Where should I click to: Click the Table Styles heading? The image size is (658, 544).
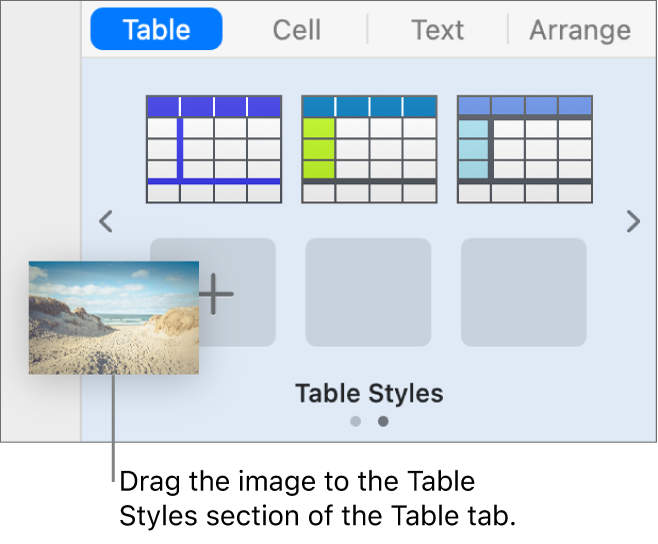pyautogui.click(x=369, y=393)
